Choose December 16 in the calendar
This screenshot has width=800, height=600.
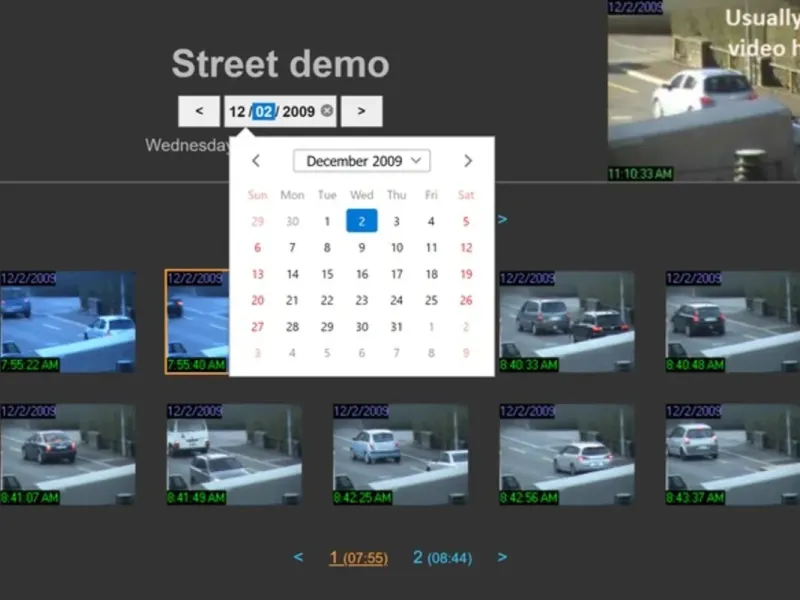pos(362,274)
